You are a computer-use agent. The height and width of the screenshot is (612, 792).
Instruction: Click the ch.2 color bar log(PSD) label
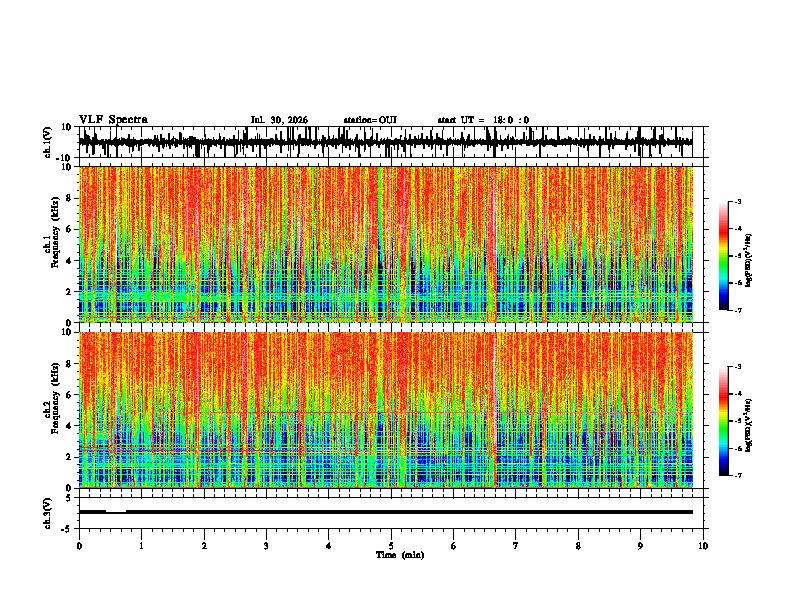tap(749, 425)
